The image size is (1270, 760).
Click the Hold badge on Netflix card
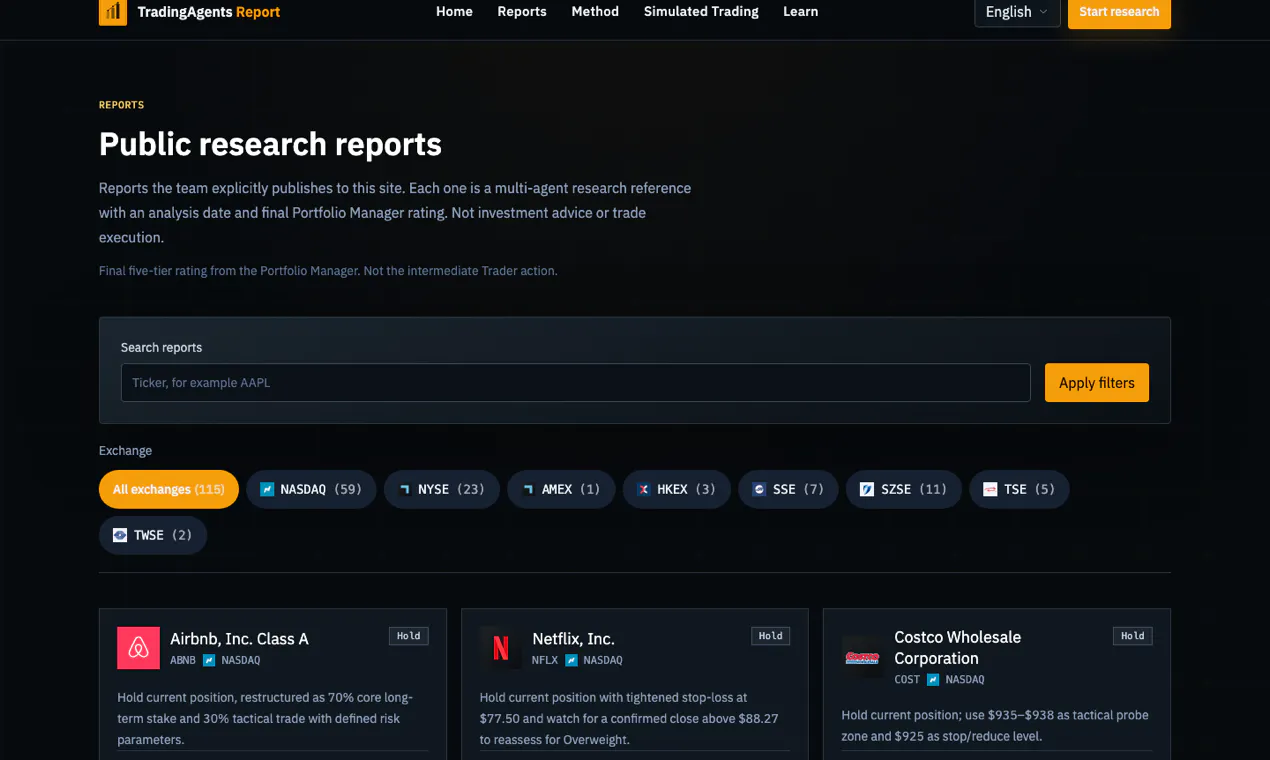pos(771,636)
